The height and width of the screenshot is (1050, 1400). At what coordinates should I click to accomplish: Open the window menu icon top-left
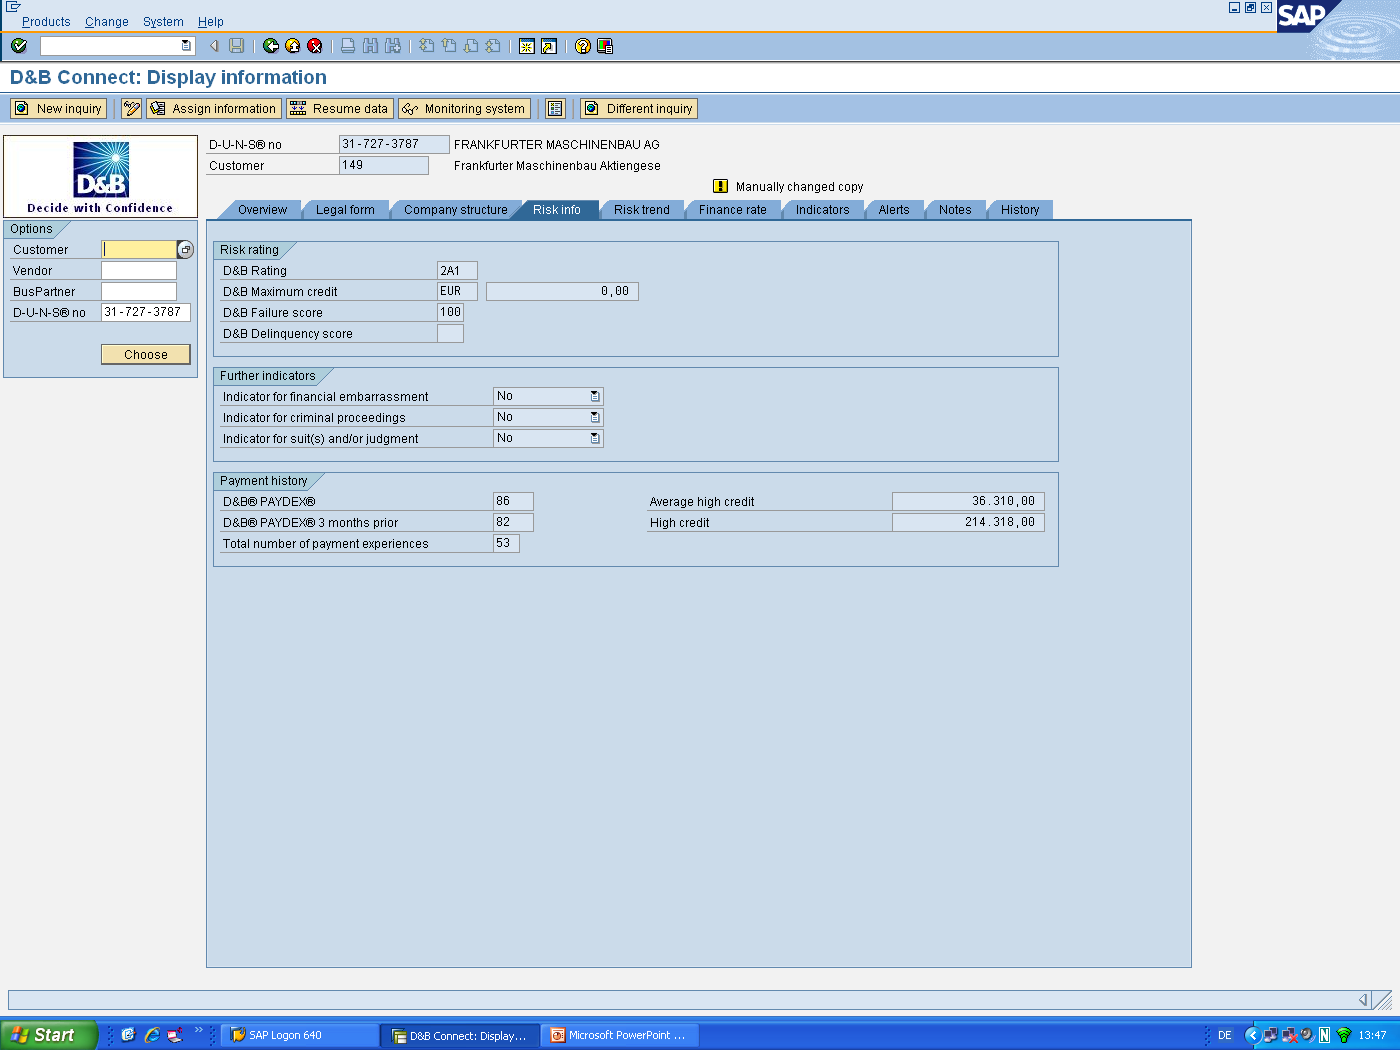click(x=13, y=7)
